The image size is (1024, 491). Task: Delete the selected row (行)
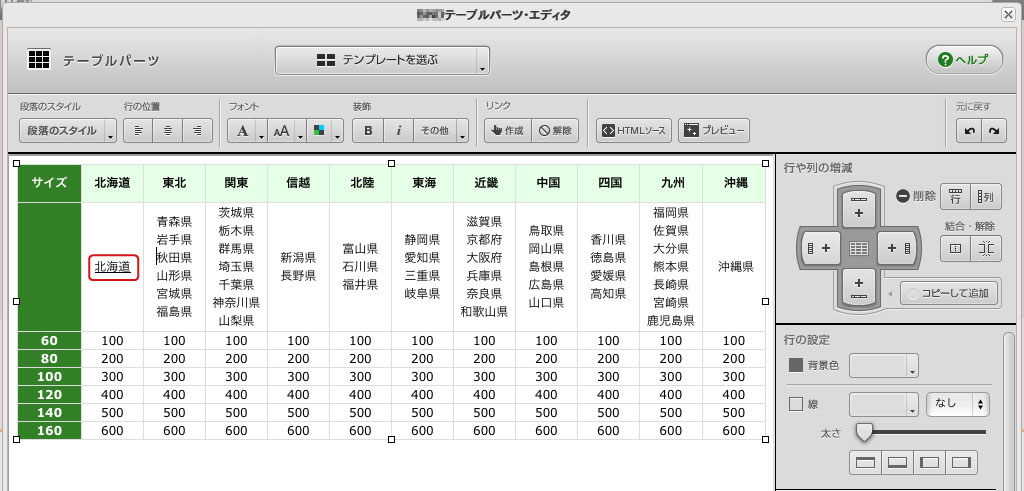click(955, 196)
